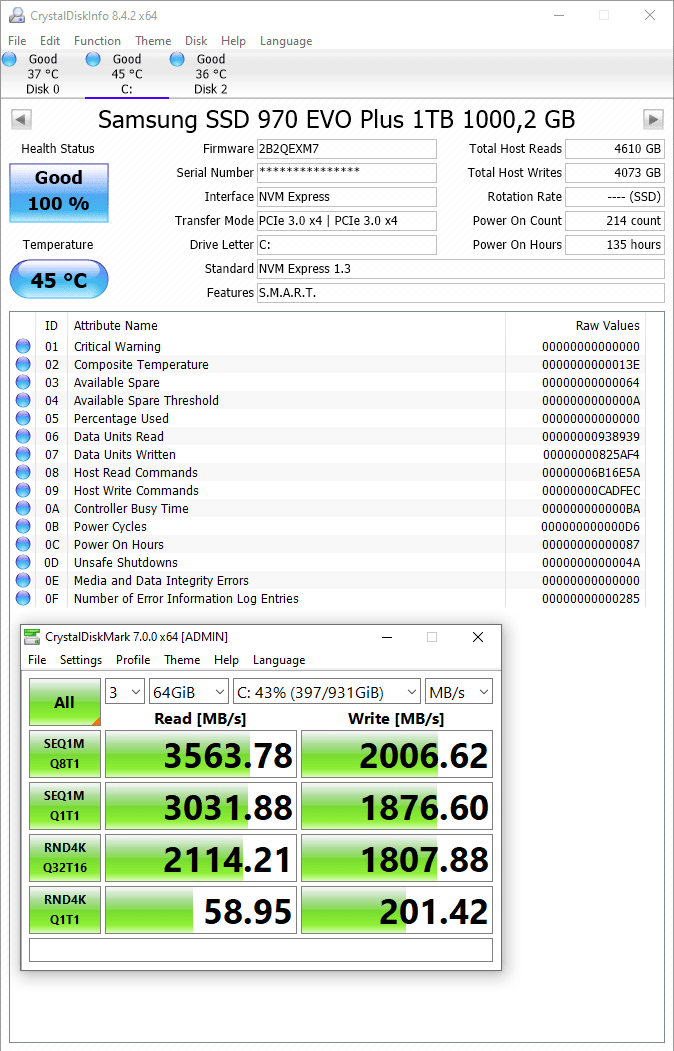Open Profile menu in CrystalDiskMark

133,660
